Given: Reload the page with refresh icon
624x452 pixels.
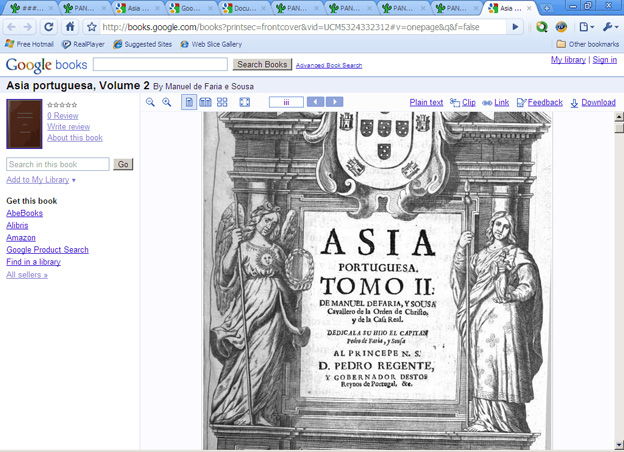Looking at the screenshot, I should (49, 27).
